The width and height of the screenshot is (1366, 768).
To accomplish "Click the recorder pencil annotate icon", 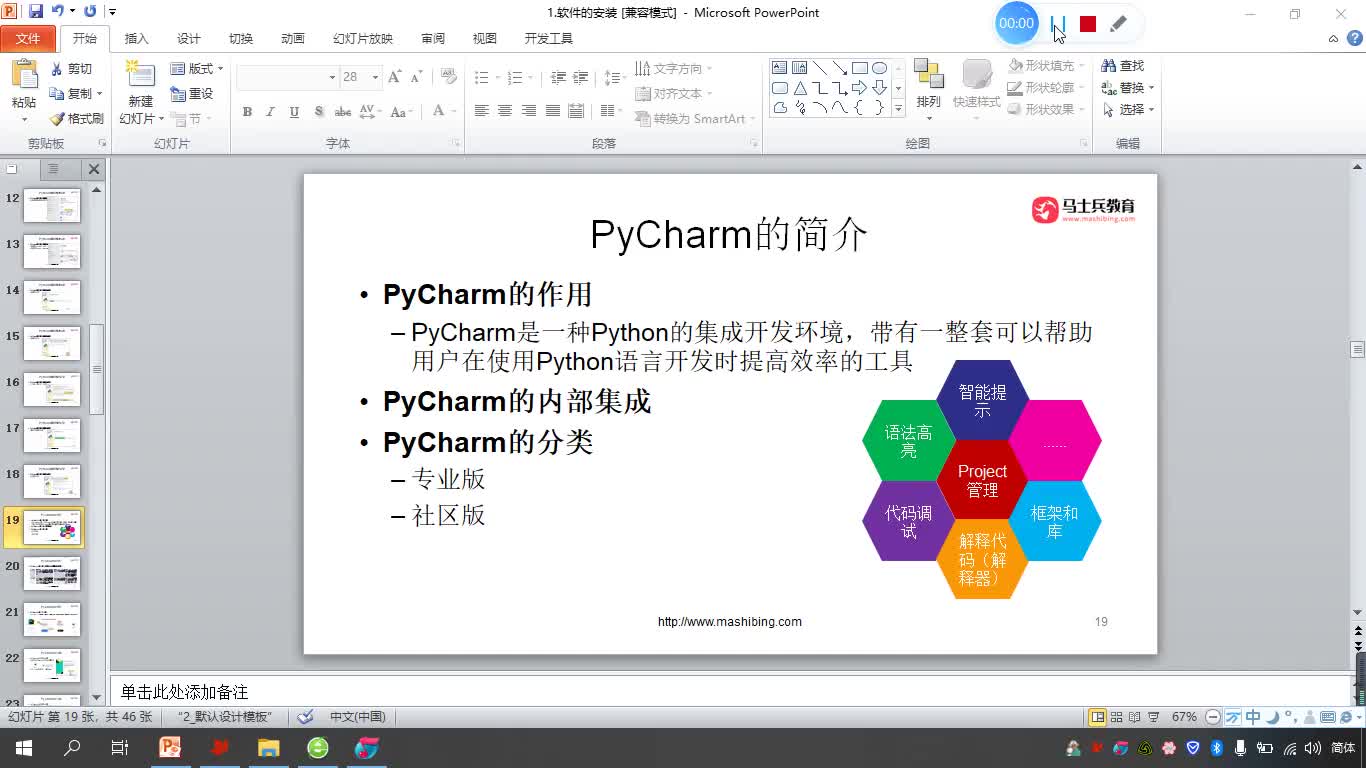I will pyautogui.click(x=1119, y=24).
